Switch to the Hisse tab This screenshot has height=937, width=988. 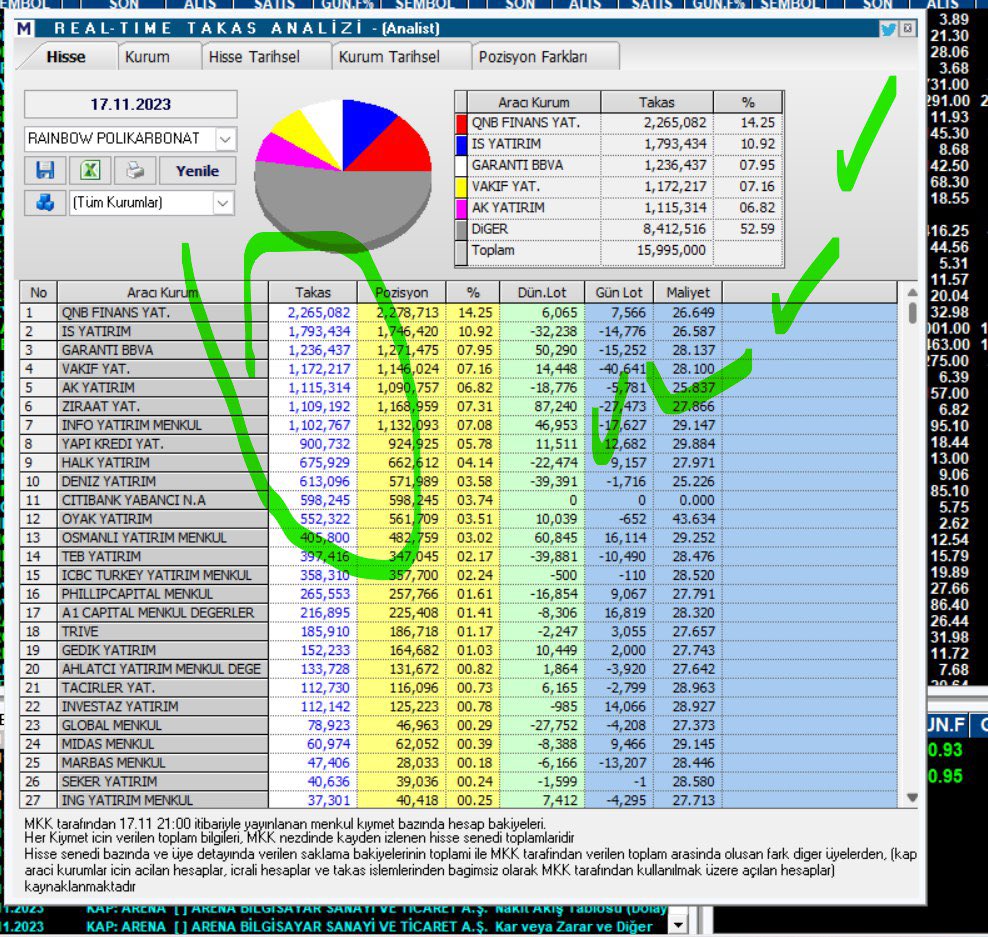click(66, 57)
